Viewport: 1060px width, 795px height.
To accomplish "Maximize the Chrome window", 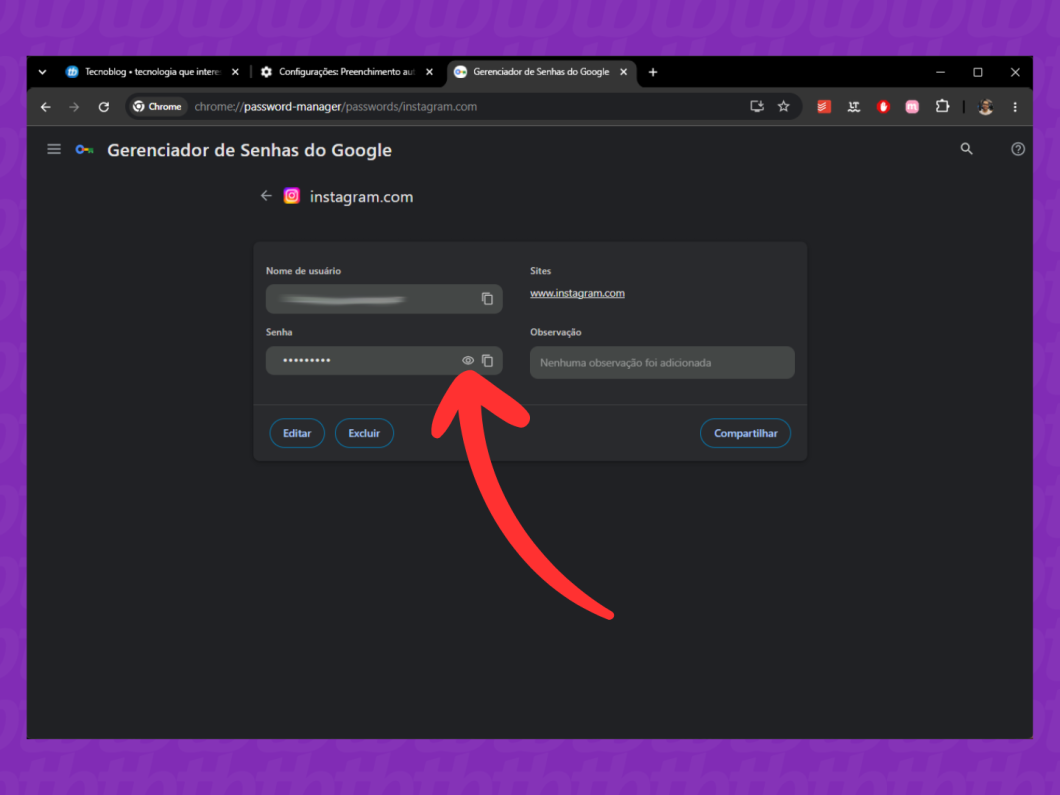I will pyautogui.click(x=978, y=72).
